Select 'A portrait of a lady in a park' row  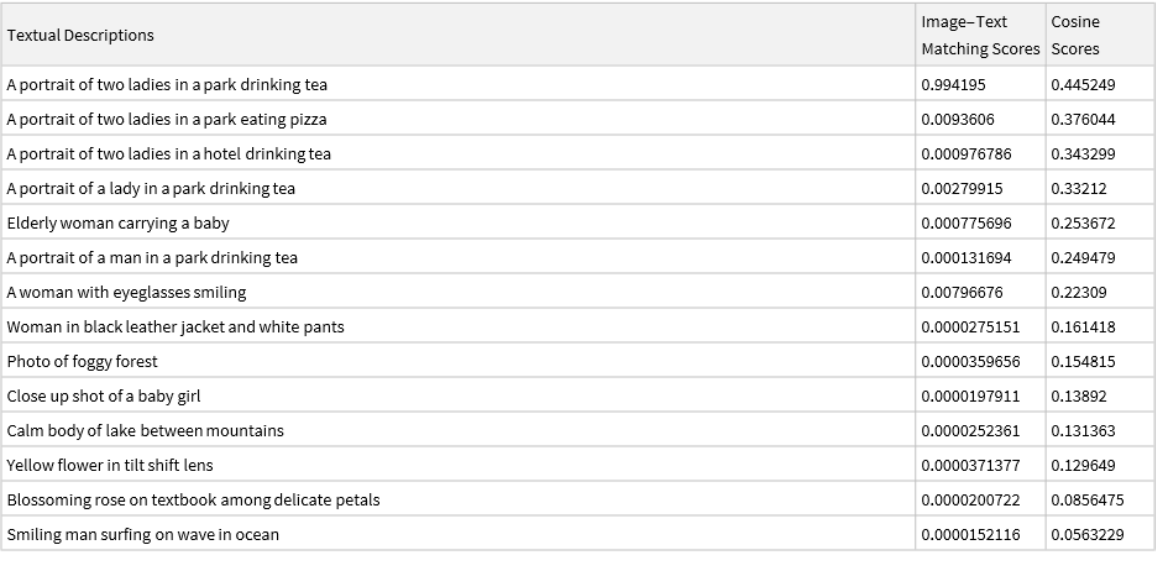pos(151,188)
